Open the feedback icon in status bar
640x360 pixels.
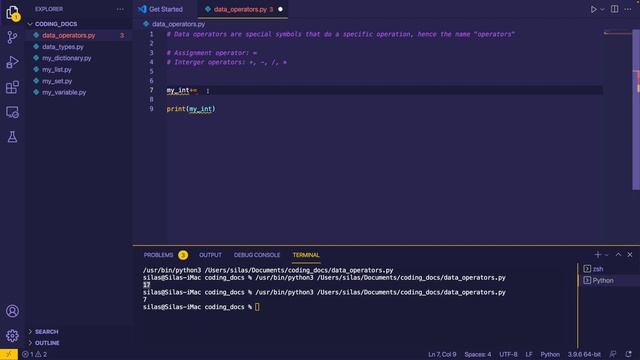613,354
